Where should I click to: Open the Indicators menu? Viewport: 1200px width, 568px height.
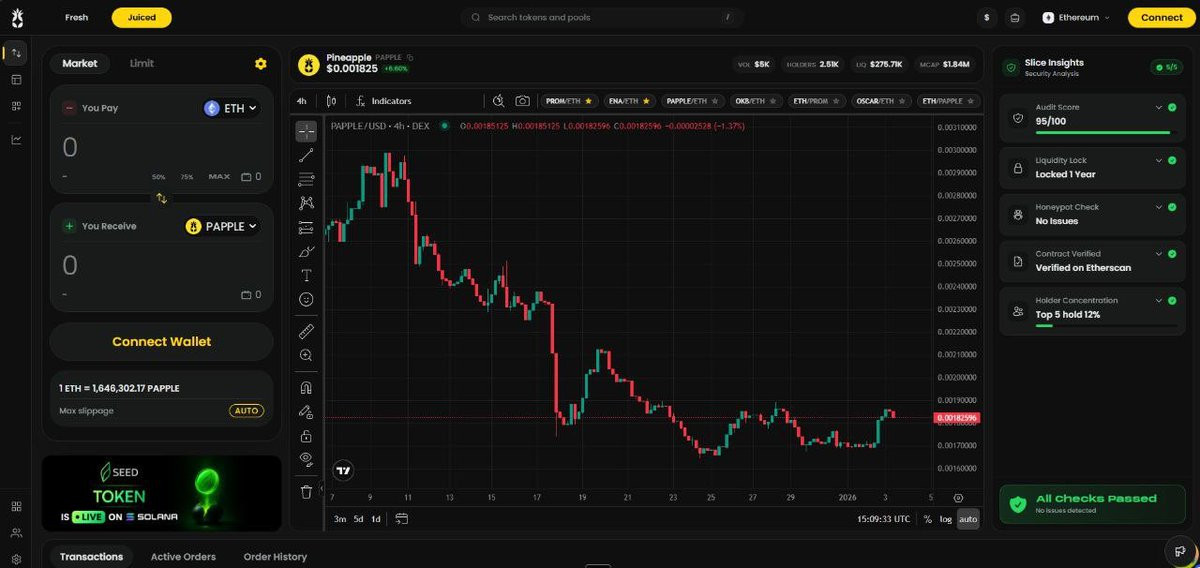click(384, 101)
